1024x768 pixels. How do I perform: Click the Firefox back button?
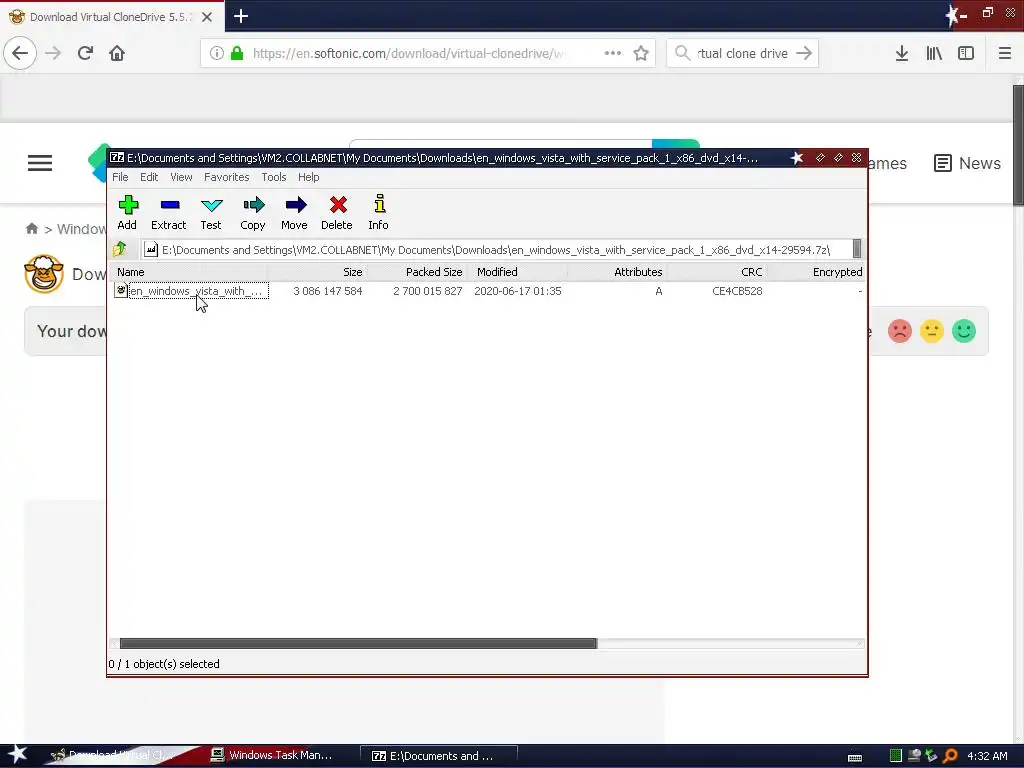pyautogui.click(x=20, y=53)
